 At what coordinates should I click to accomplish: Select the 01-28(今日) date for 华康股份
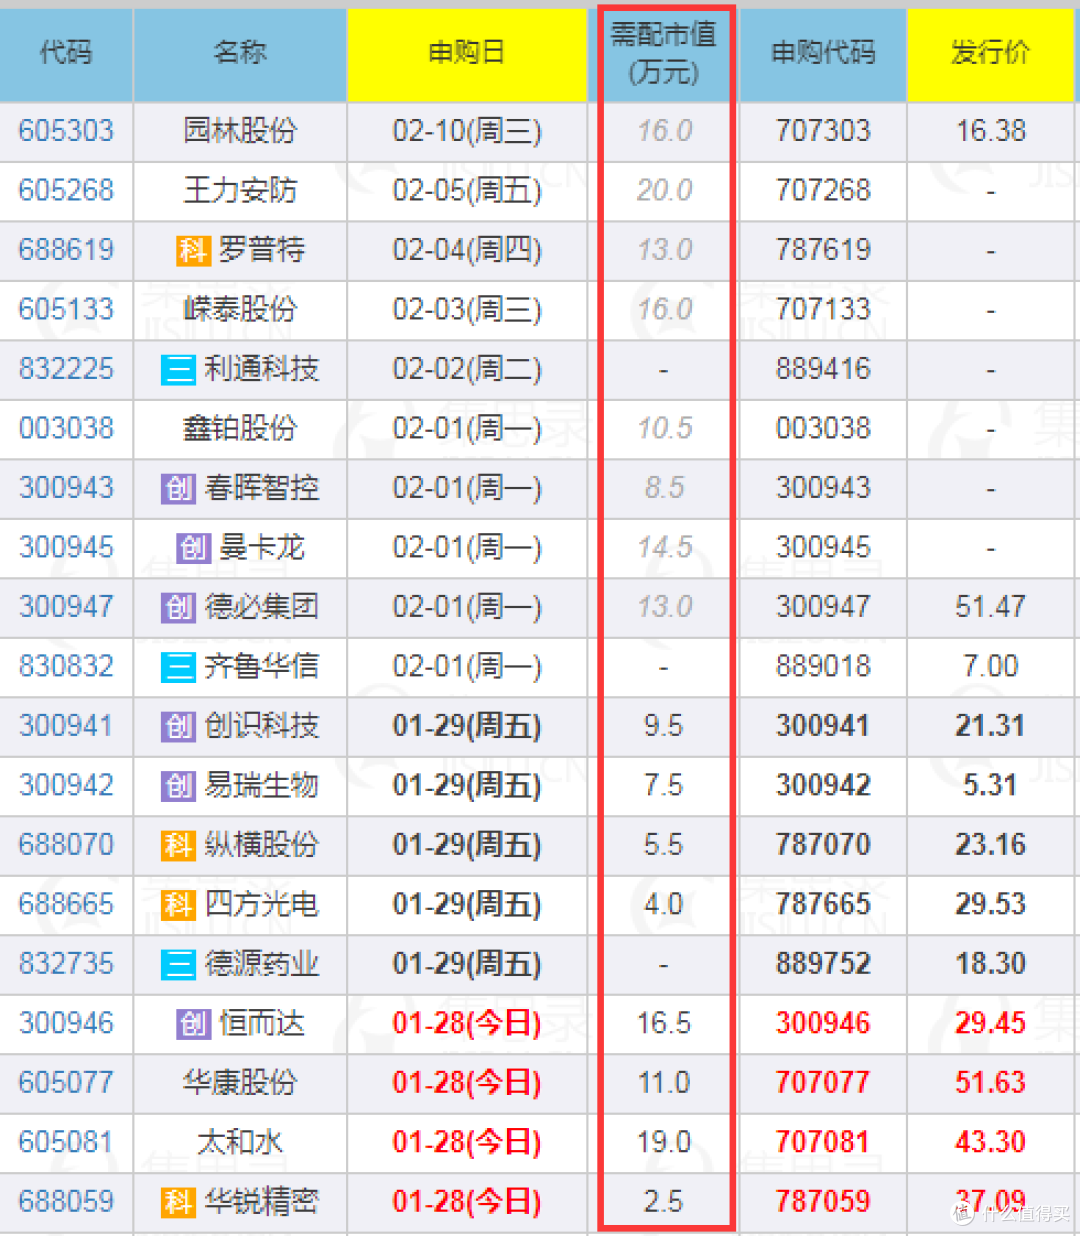(466, 1083)
